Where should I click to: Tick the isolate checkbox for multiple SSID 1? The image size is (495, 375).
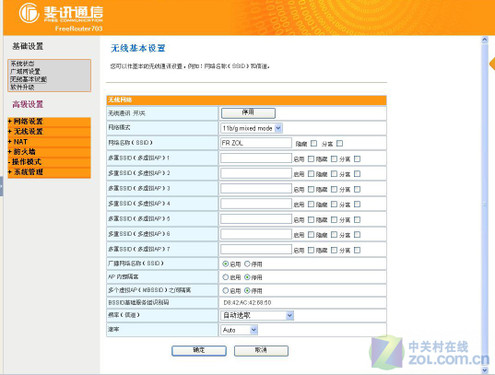(x=357, y=159)
